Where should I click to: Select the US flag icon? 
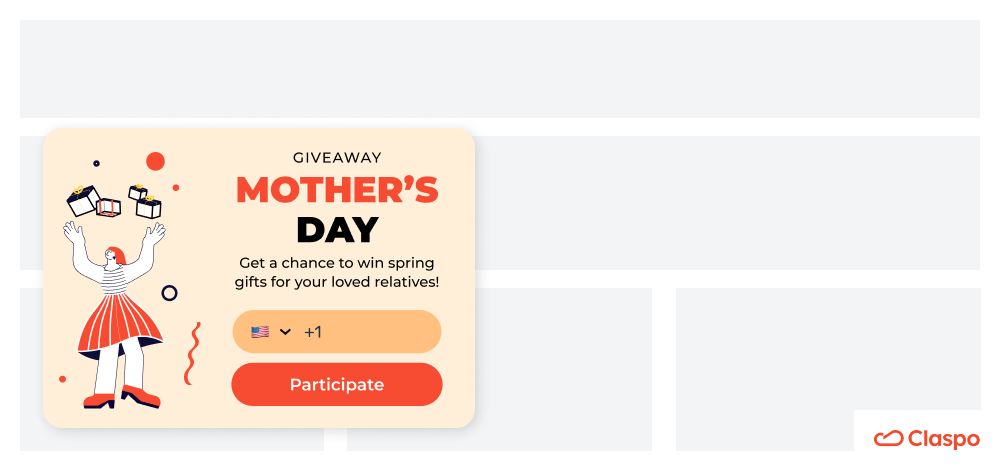click(260, 332)
